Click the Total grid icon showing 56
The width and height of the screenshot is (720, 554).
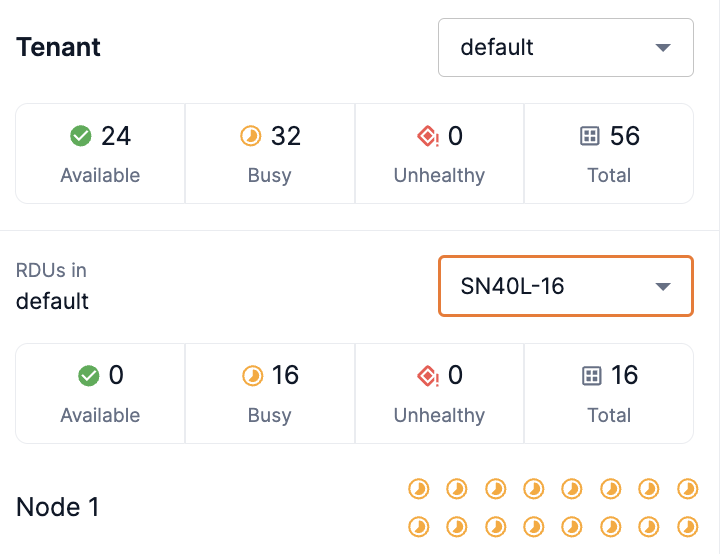point(590,135)
